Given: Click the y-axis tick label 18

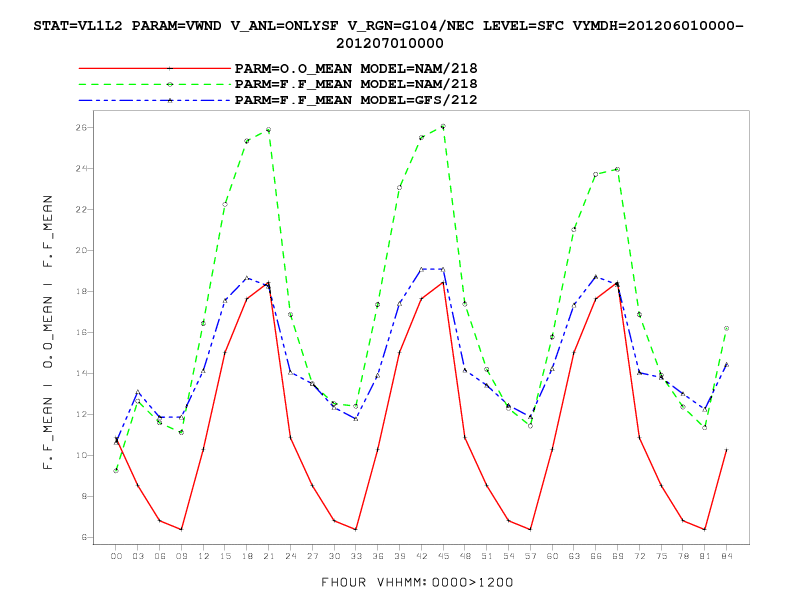Looking at the screenshot, I should coord(81,291).
